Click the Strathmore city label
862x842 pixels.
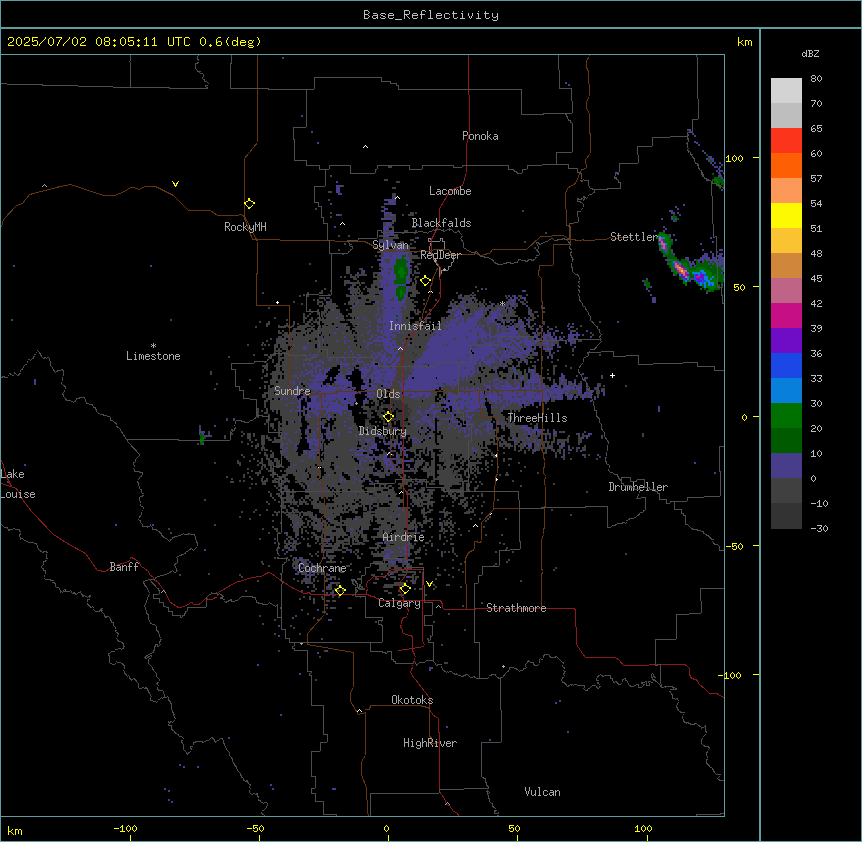coord(516,608)
